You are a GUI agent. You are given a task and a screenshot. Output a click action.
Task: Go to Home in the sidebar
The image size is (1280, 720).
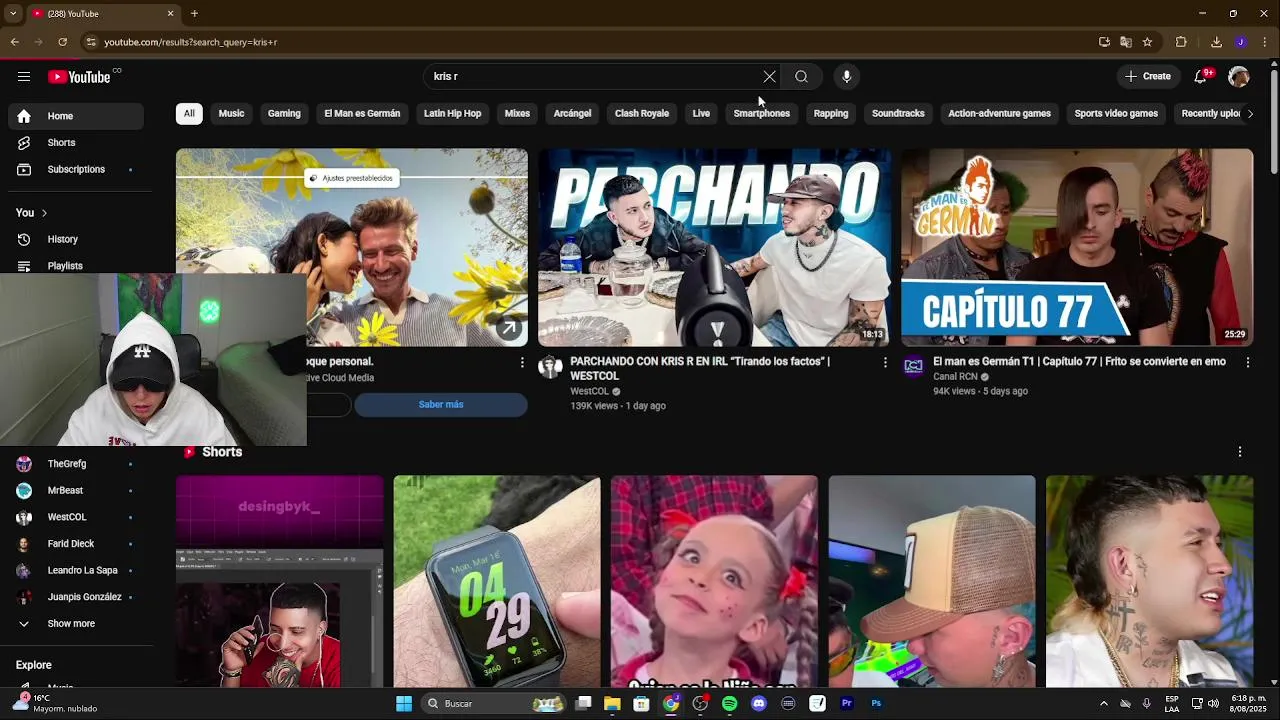[76, 116]
